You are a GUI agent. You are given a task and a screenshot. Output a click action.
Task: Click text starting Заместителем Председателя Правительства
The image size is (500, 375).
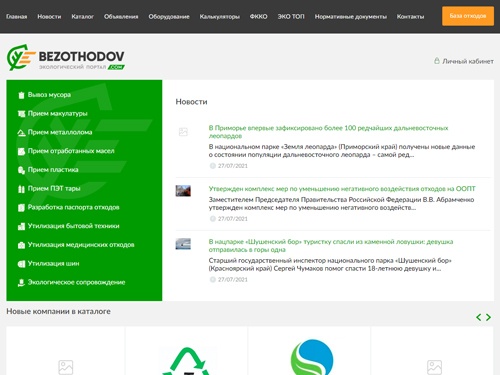341,204
